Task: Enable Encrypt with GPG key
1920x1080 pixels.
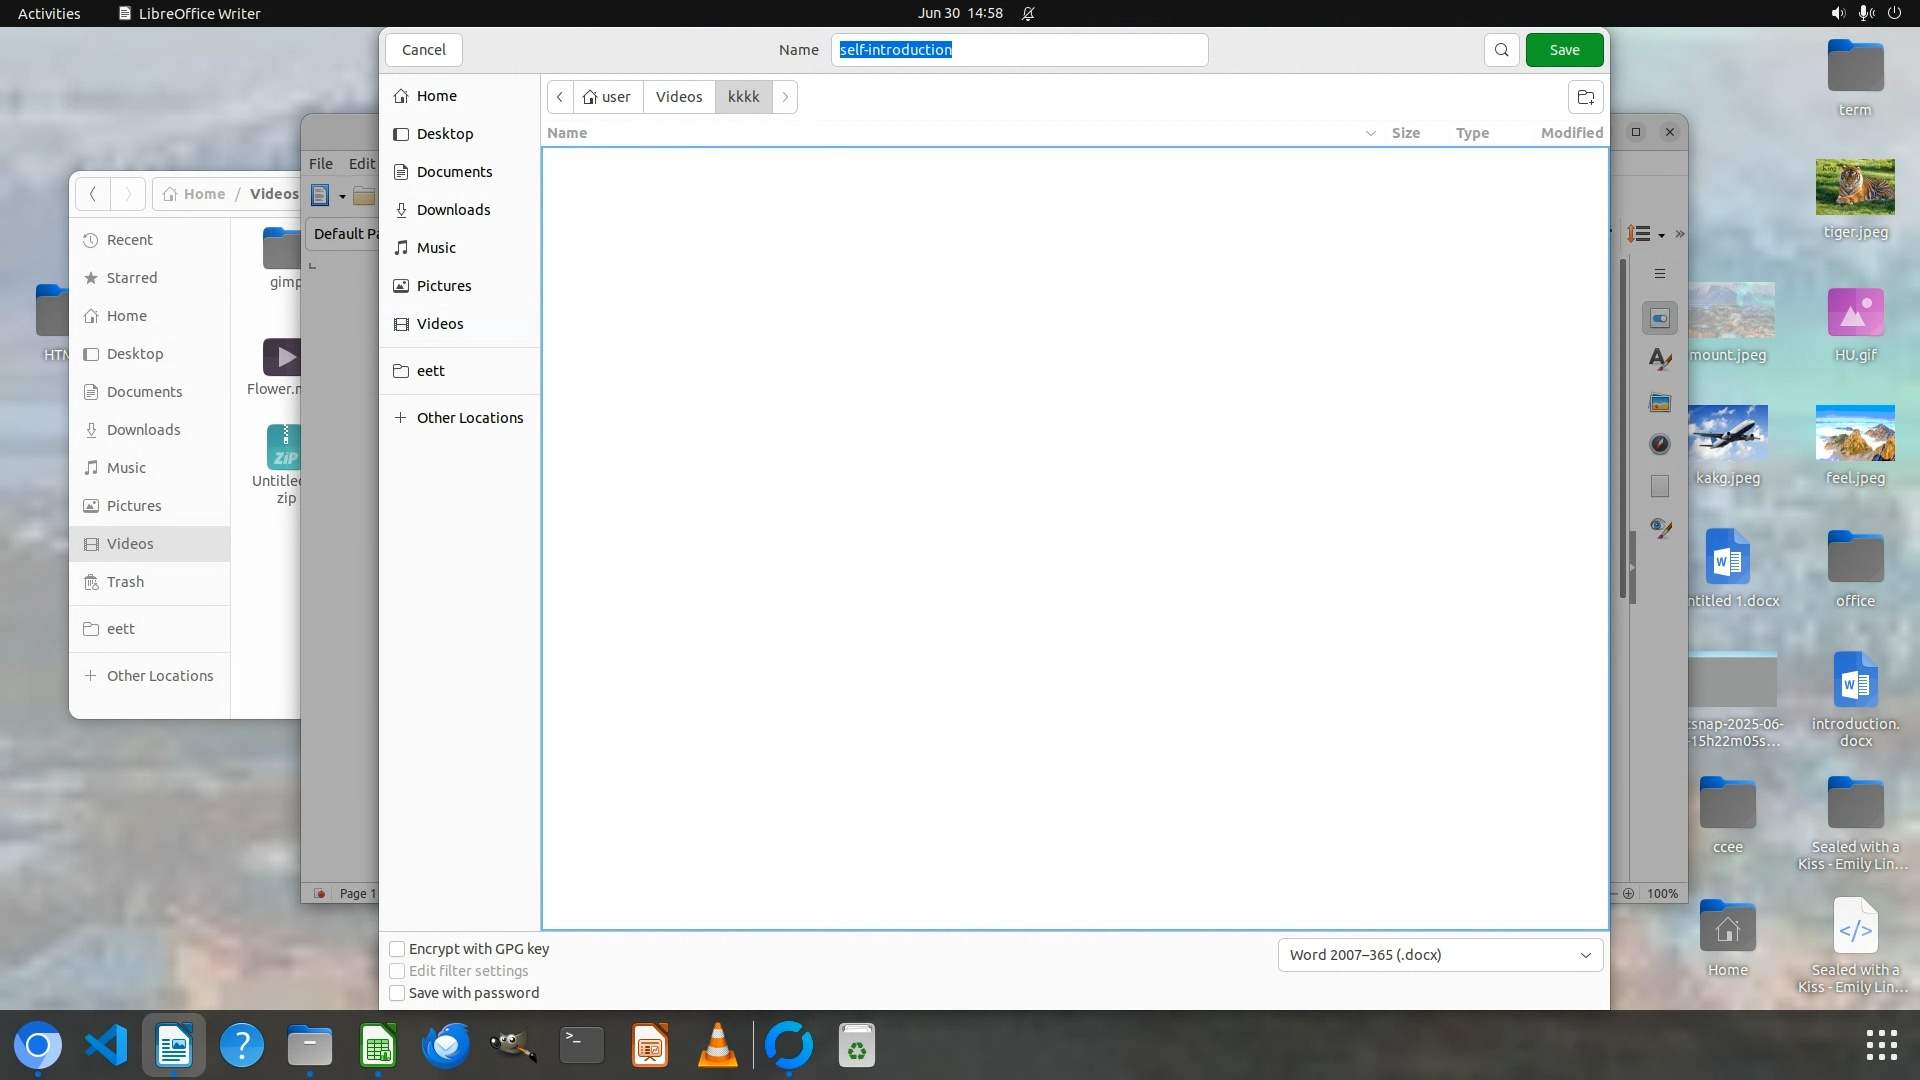Action: pyautogui.click(x=397, y=949)
